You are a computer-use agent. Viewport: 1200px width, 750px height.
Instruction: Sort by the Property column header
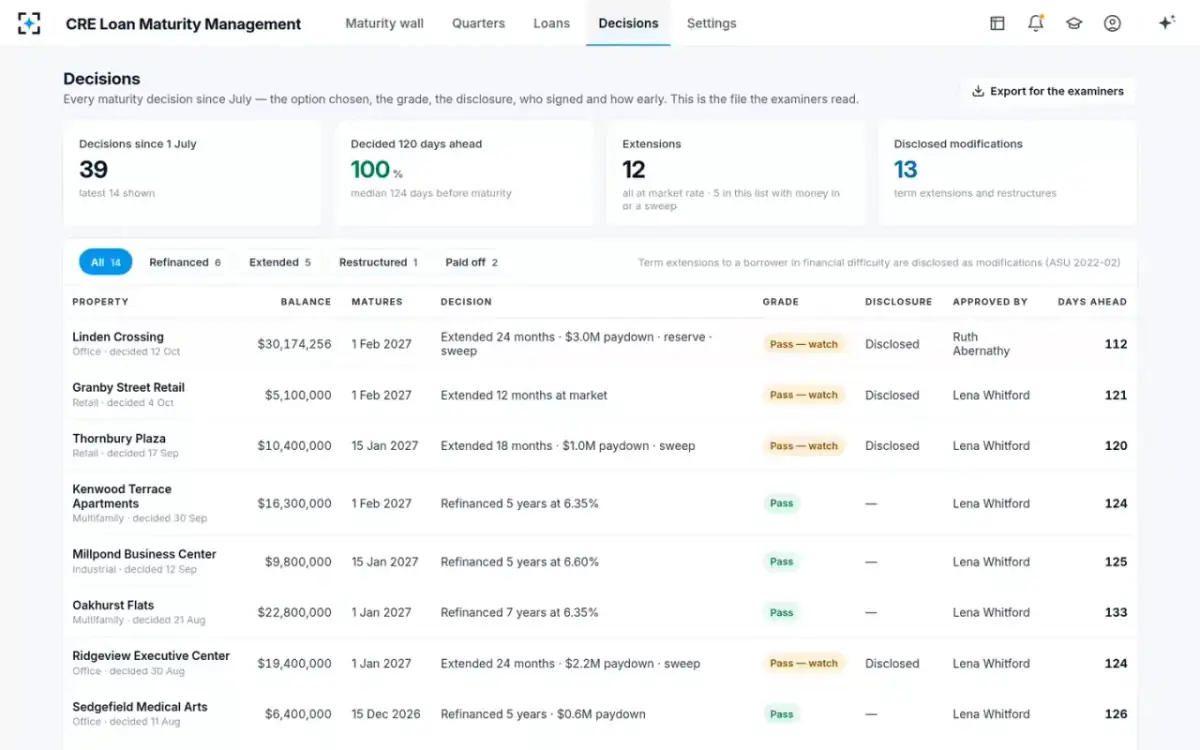[100, 301]
